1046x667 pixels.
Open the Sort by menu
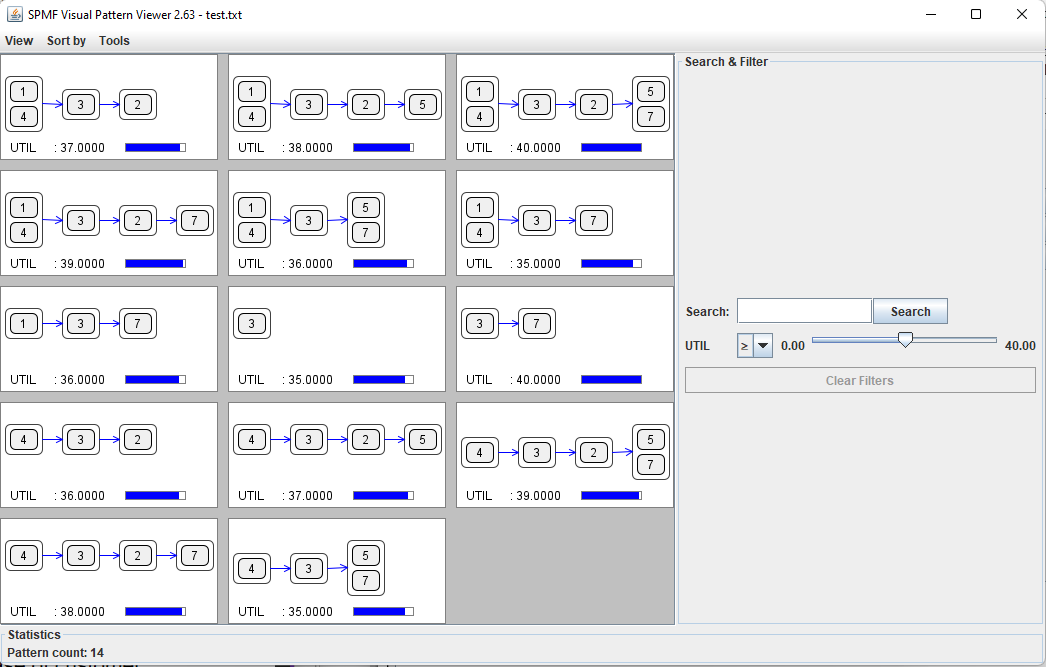tap(66, 41)
